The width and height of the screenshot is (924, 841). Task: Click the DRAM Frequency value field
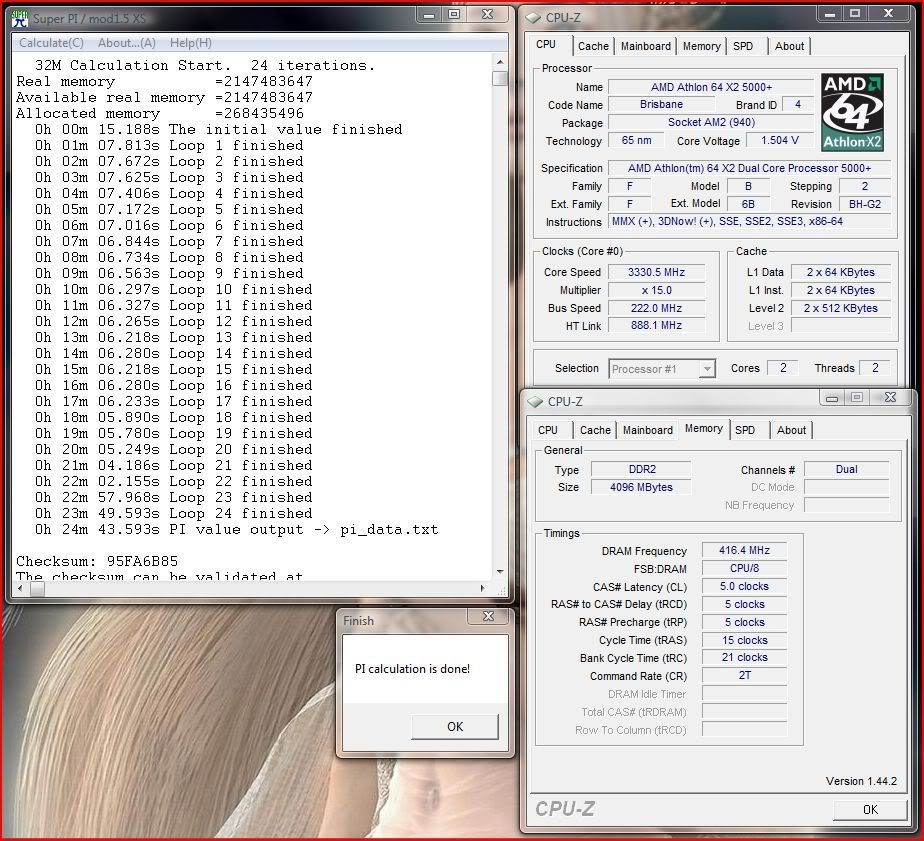pos(744,551)
